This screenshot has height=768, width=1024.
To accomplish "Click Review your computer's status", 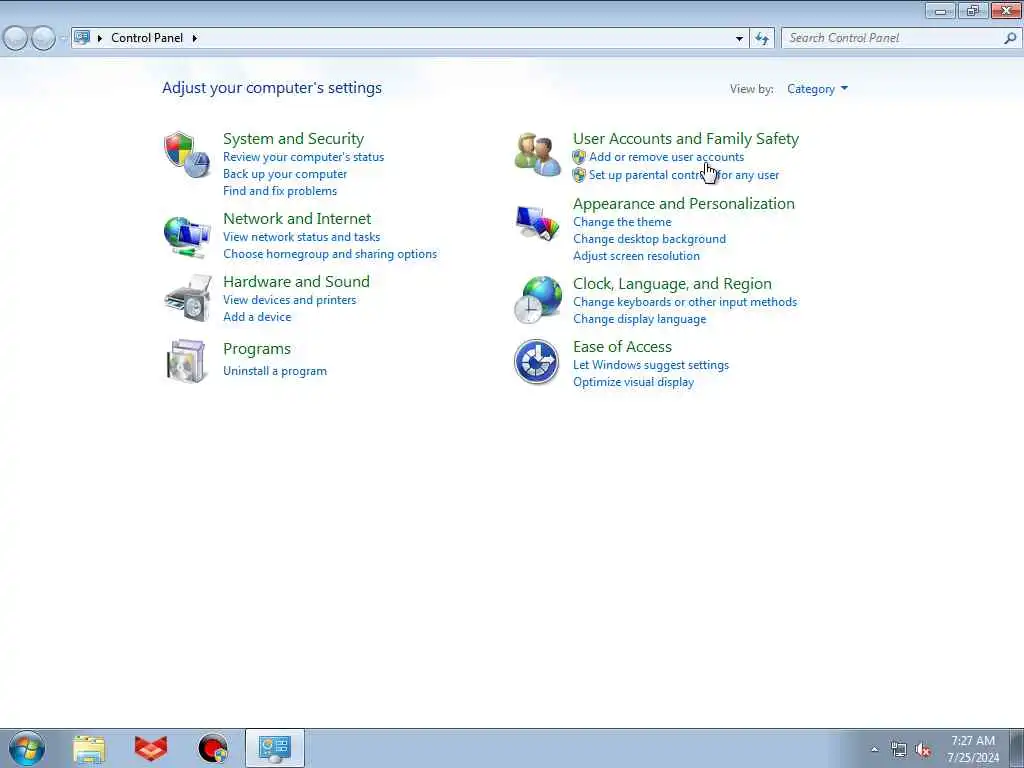I will [x=304, y=157].
